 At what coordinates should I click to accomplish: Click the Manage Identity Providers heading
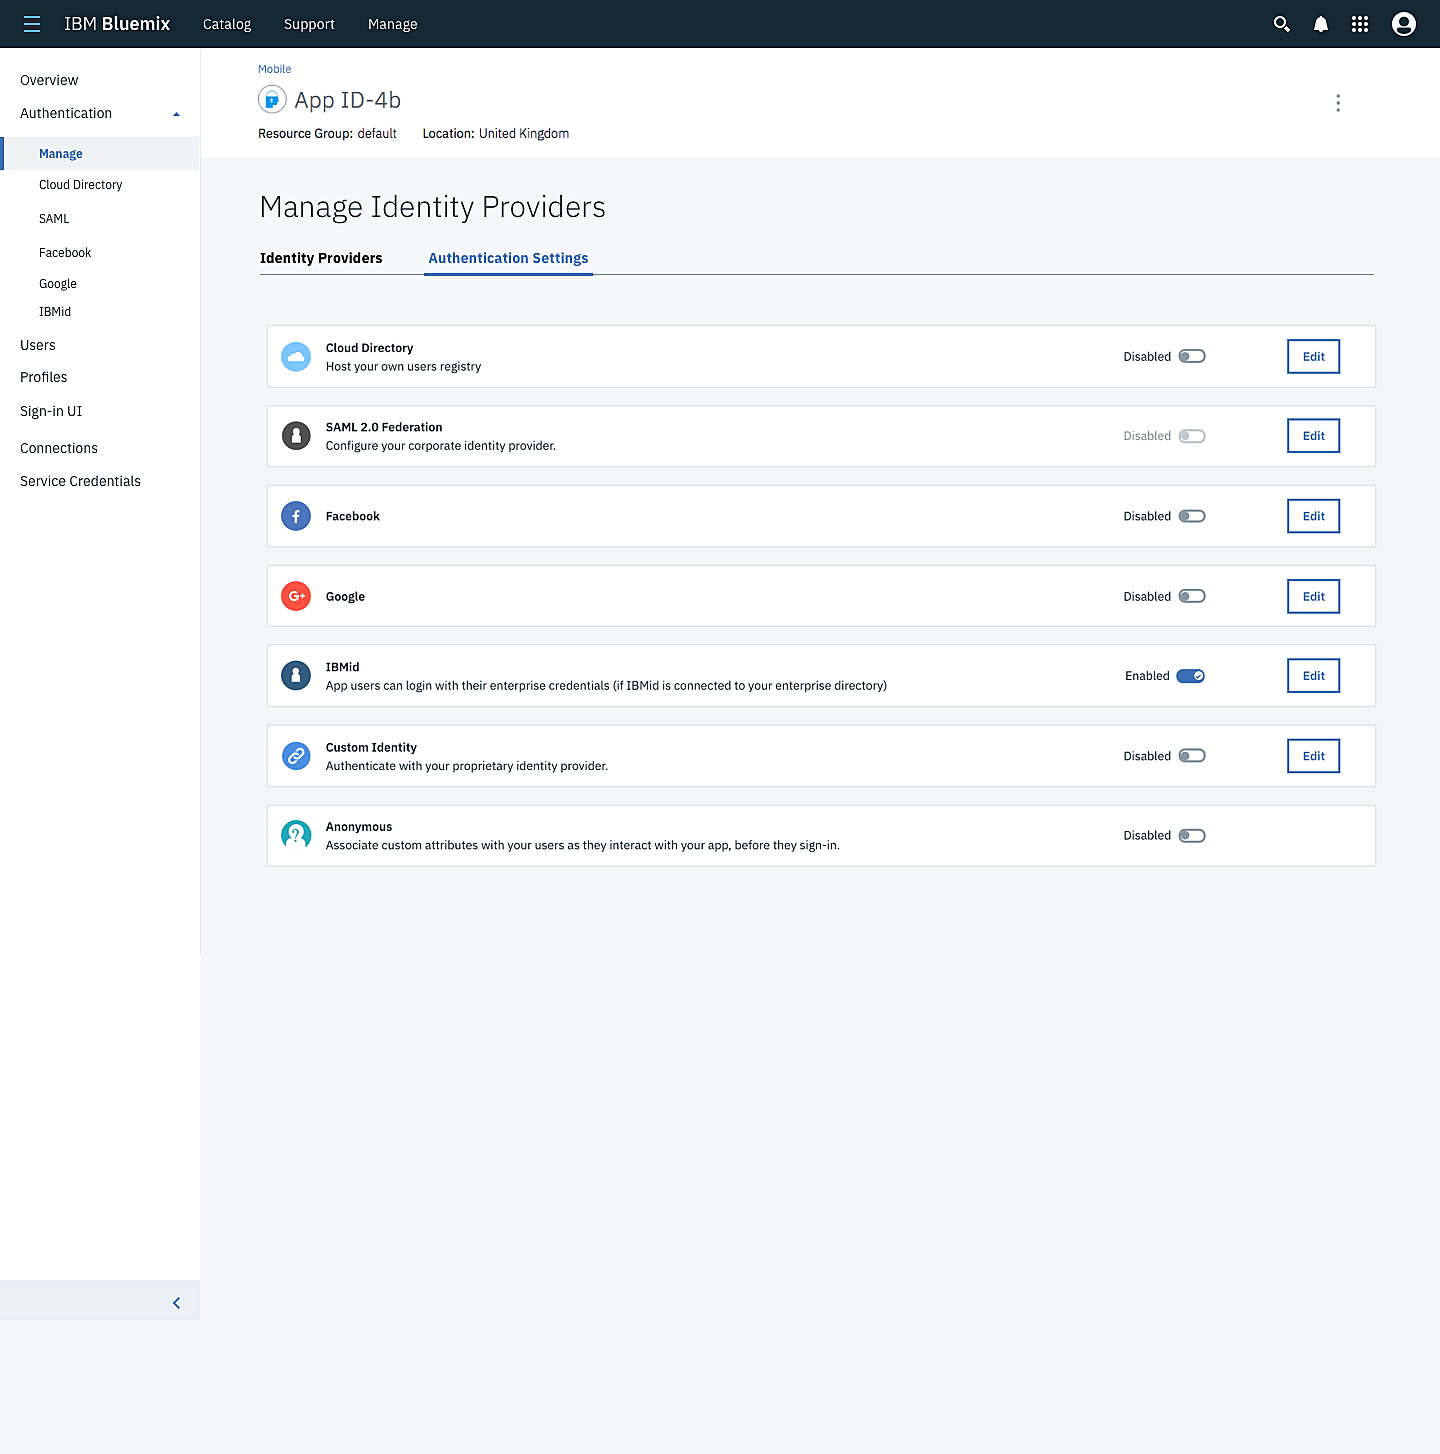coord(432,207)
